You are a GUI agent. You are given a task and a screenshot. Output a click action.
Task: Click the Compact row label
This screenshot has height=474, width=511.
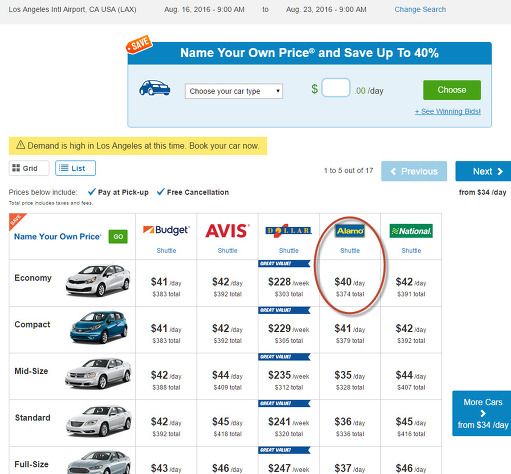coord(32,325)
